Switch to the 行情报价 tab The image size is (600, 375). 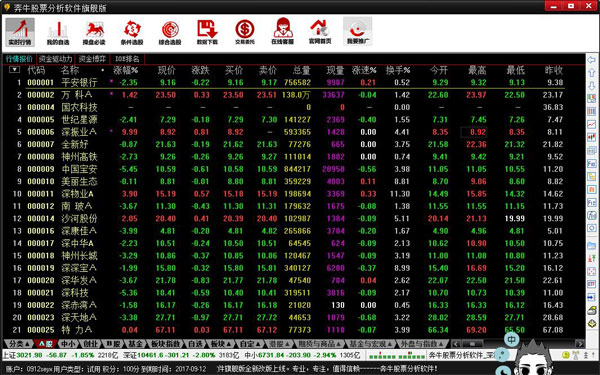19,59
